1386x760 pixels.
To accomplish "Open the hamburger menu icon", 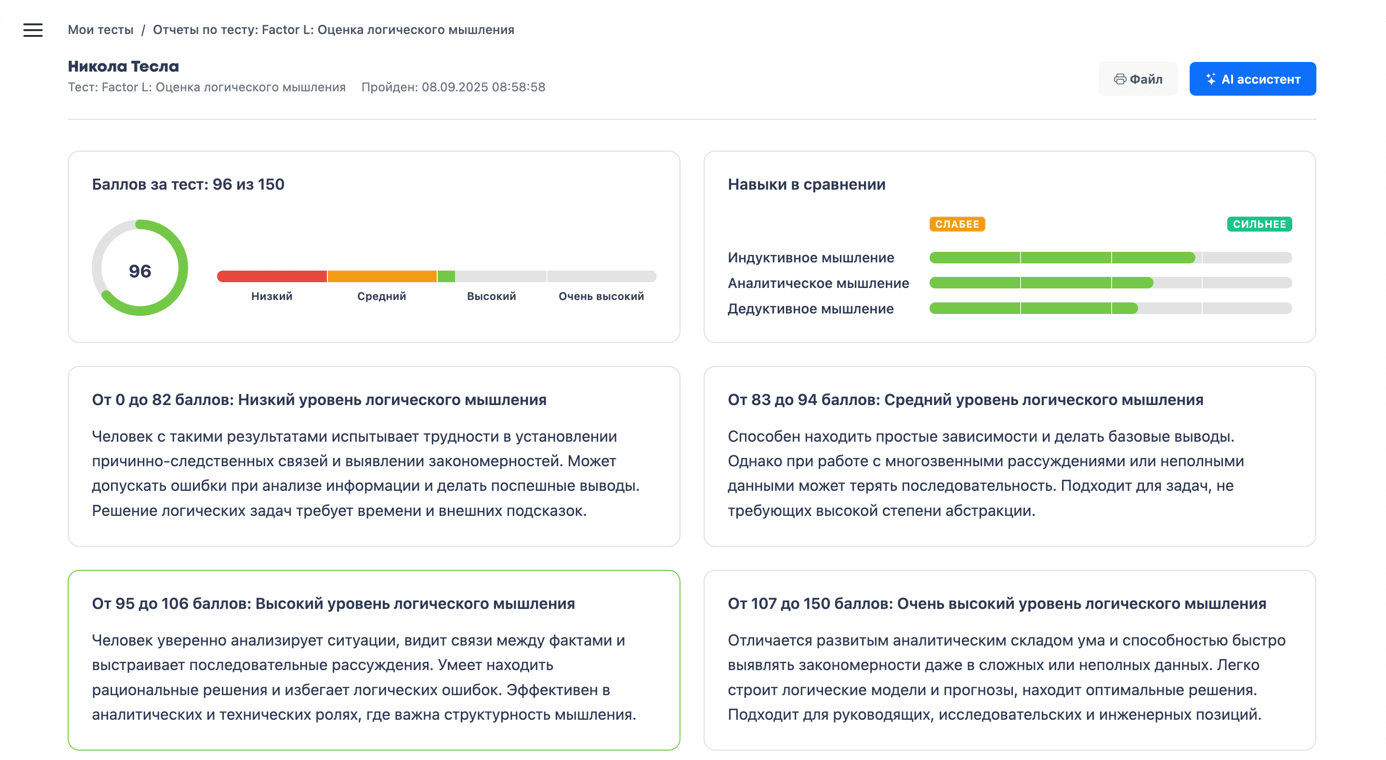I will (x=33, y=30).
